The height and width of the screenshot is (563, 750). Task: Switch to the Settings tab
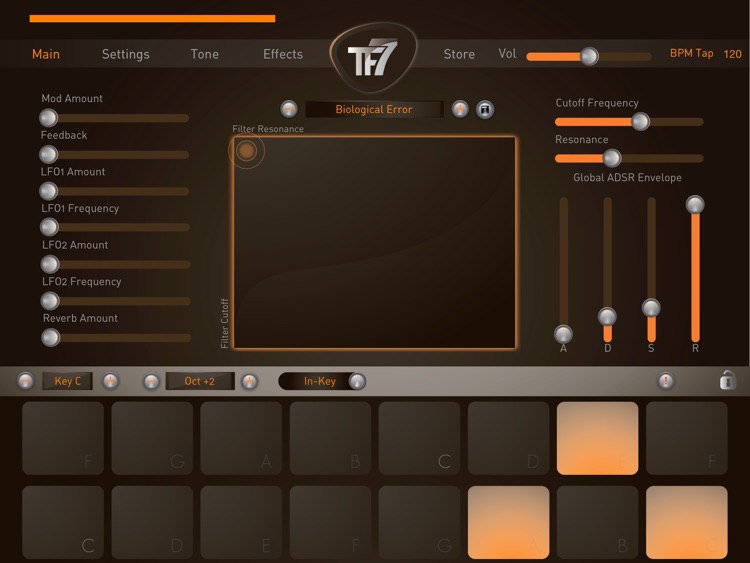pos(125,54)
